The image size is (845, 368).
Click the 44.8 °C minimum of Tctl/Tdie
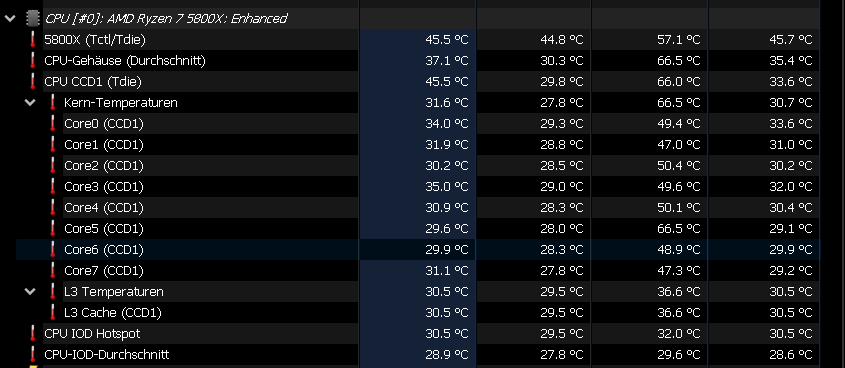(562, 39)
